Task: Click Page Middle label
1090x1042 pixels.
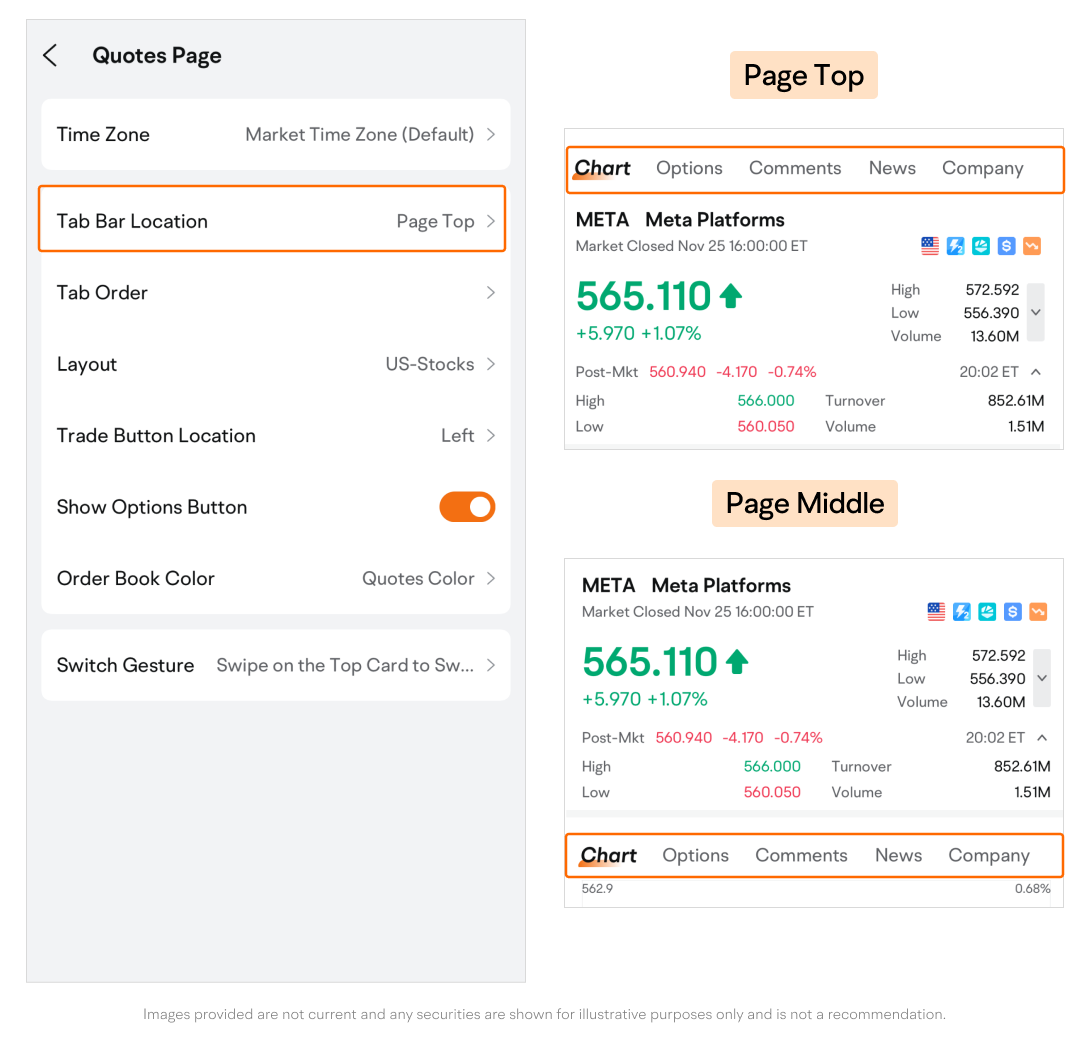Action: tap(805, 503)
